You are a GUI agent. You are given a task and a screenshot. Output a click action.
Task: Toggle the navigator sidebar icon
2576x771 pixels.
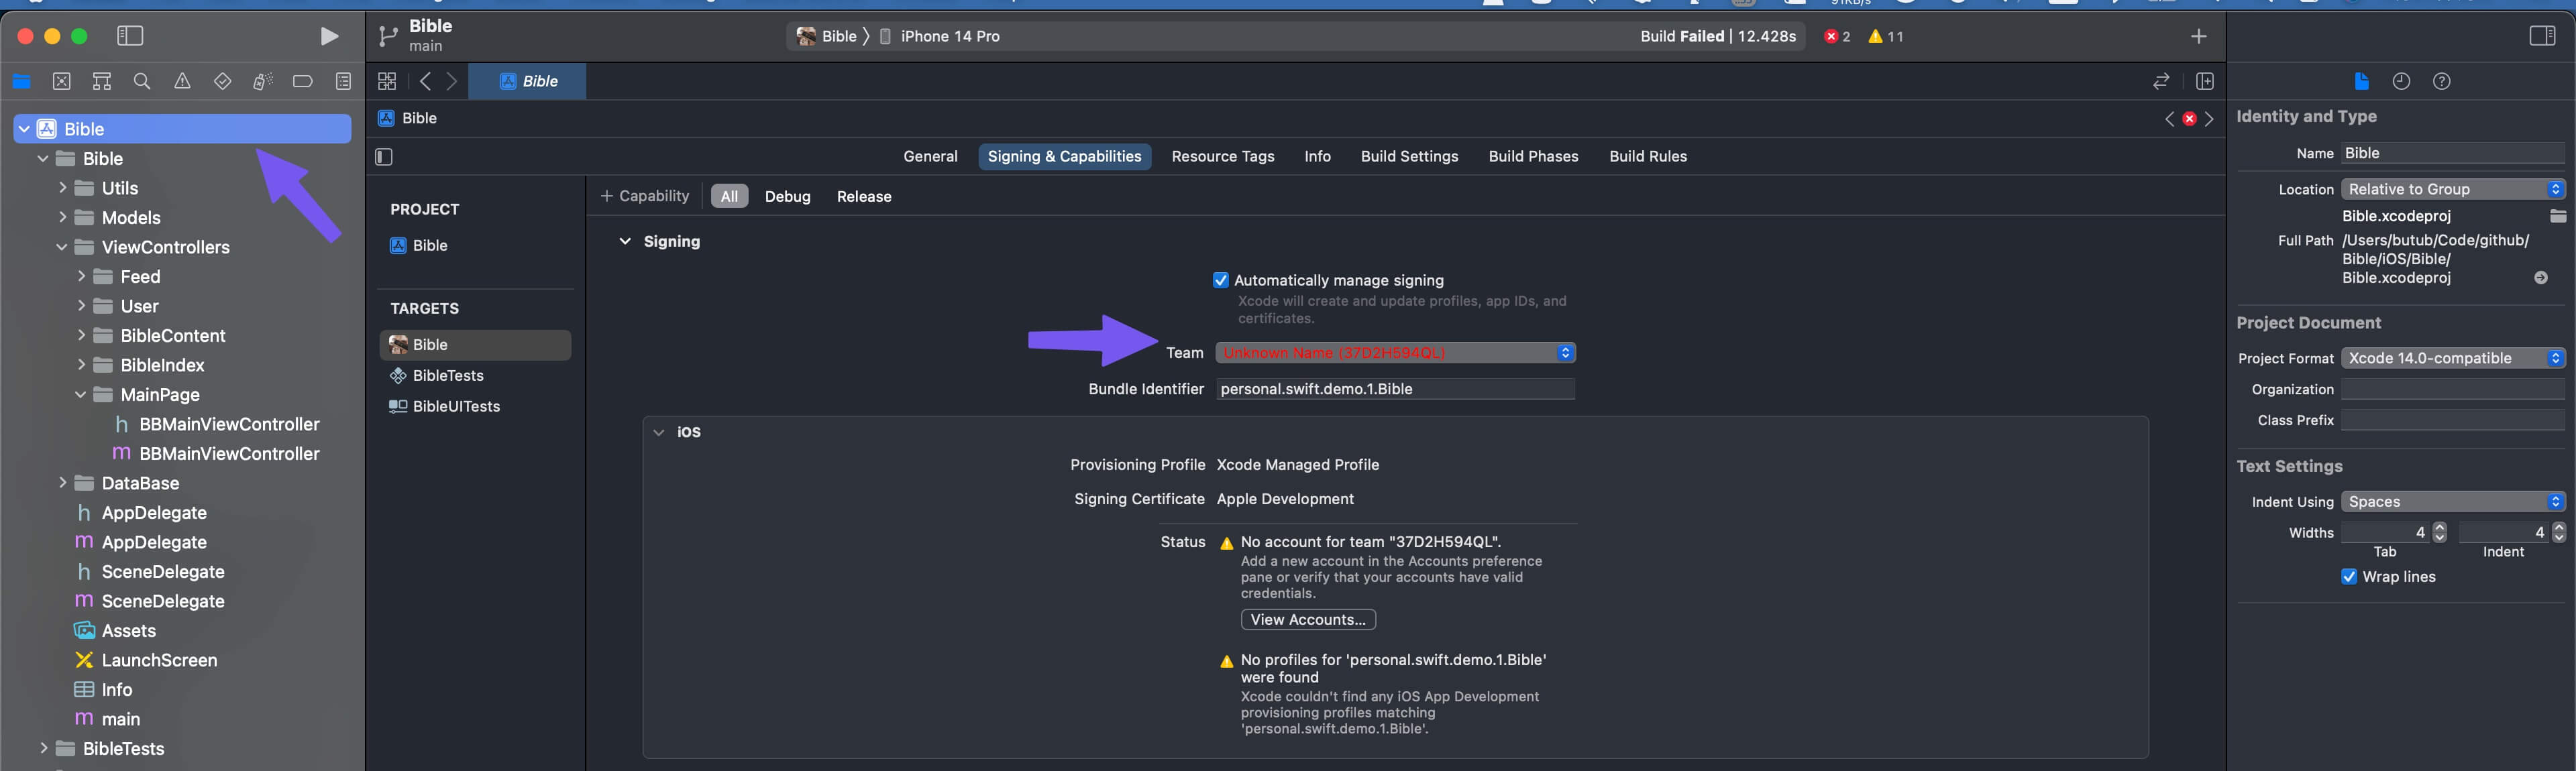point(130,36)
